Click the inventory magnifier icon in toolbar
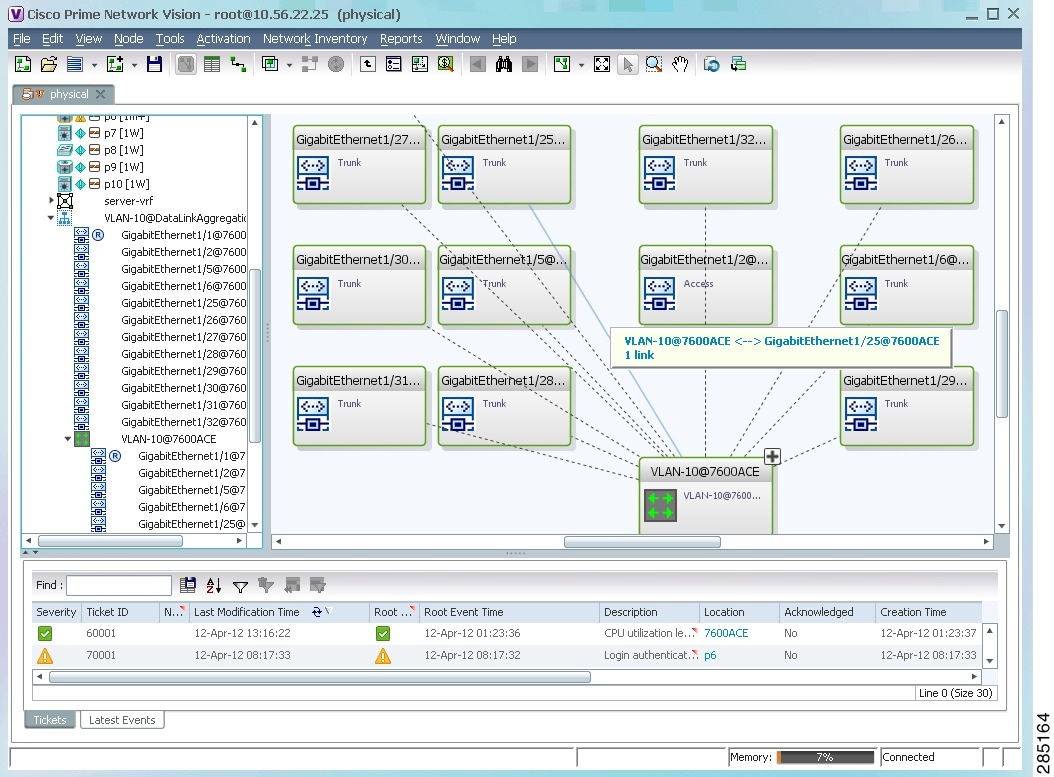The width and height of the screenshot is (1054, 777). (446, 65)
